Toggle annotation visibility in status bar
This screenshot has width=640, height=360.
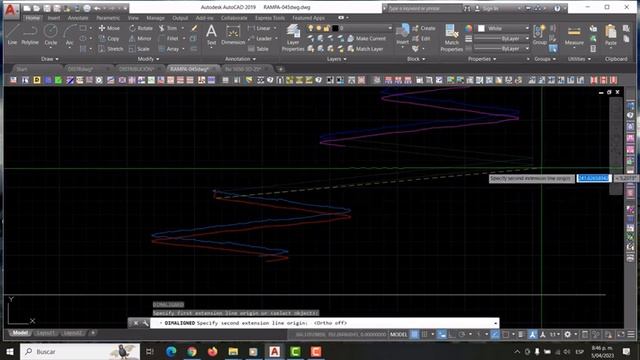coord(532,334)
